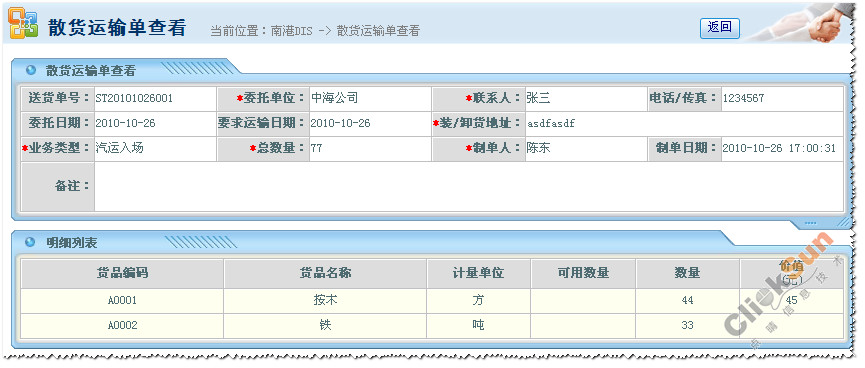Screen dimensions: 865x368
Task: Select the row with code A0001
Action: [432, 301]
